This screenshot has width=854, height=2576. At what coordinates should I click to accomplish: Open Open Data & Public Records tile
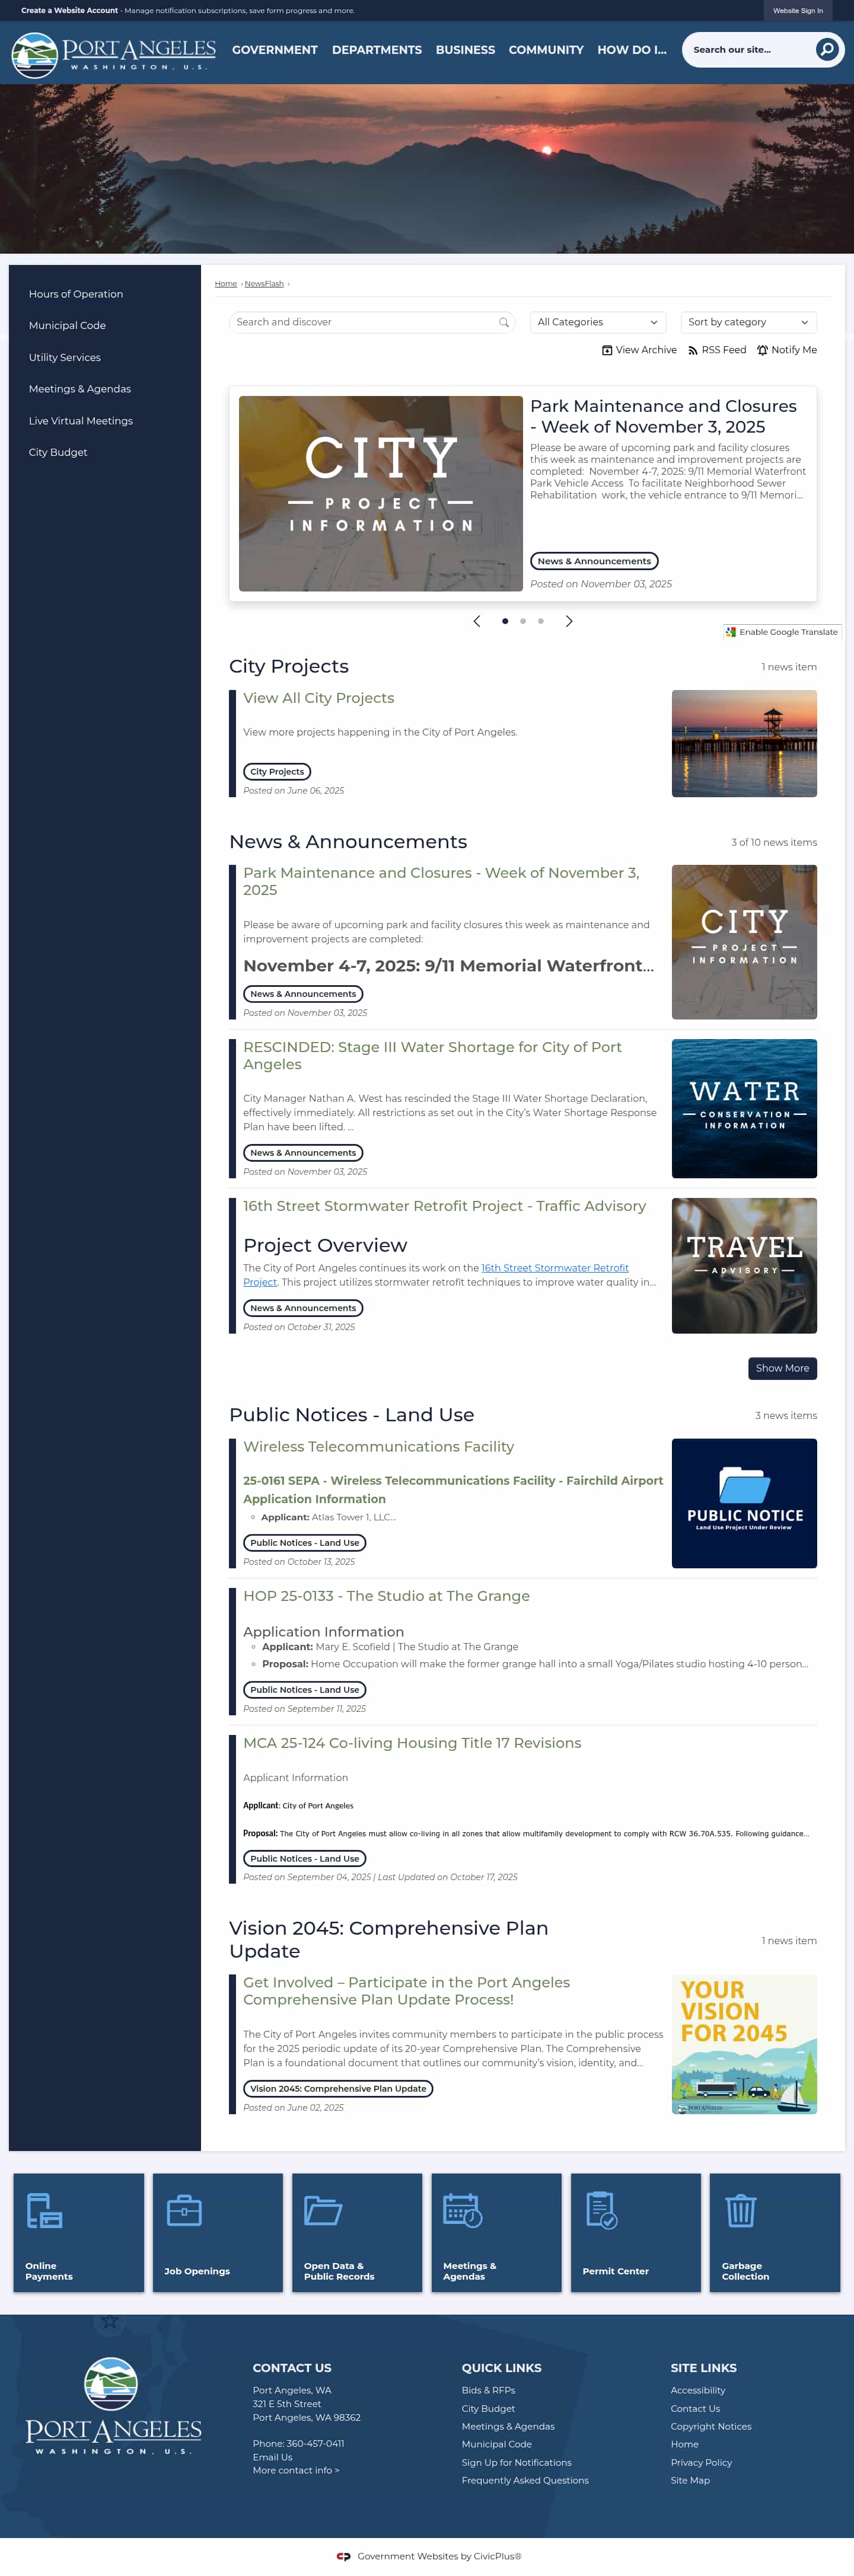(357, 2232)
